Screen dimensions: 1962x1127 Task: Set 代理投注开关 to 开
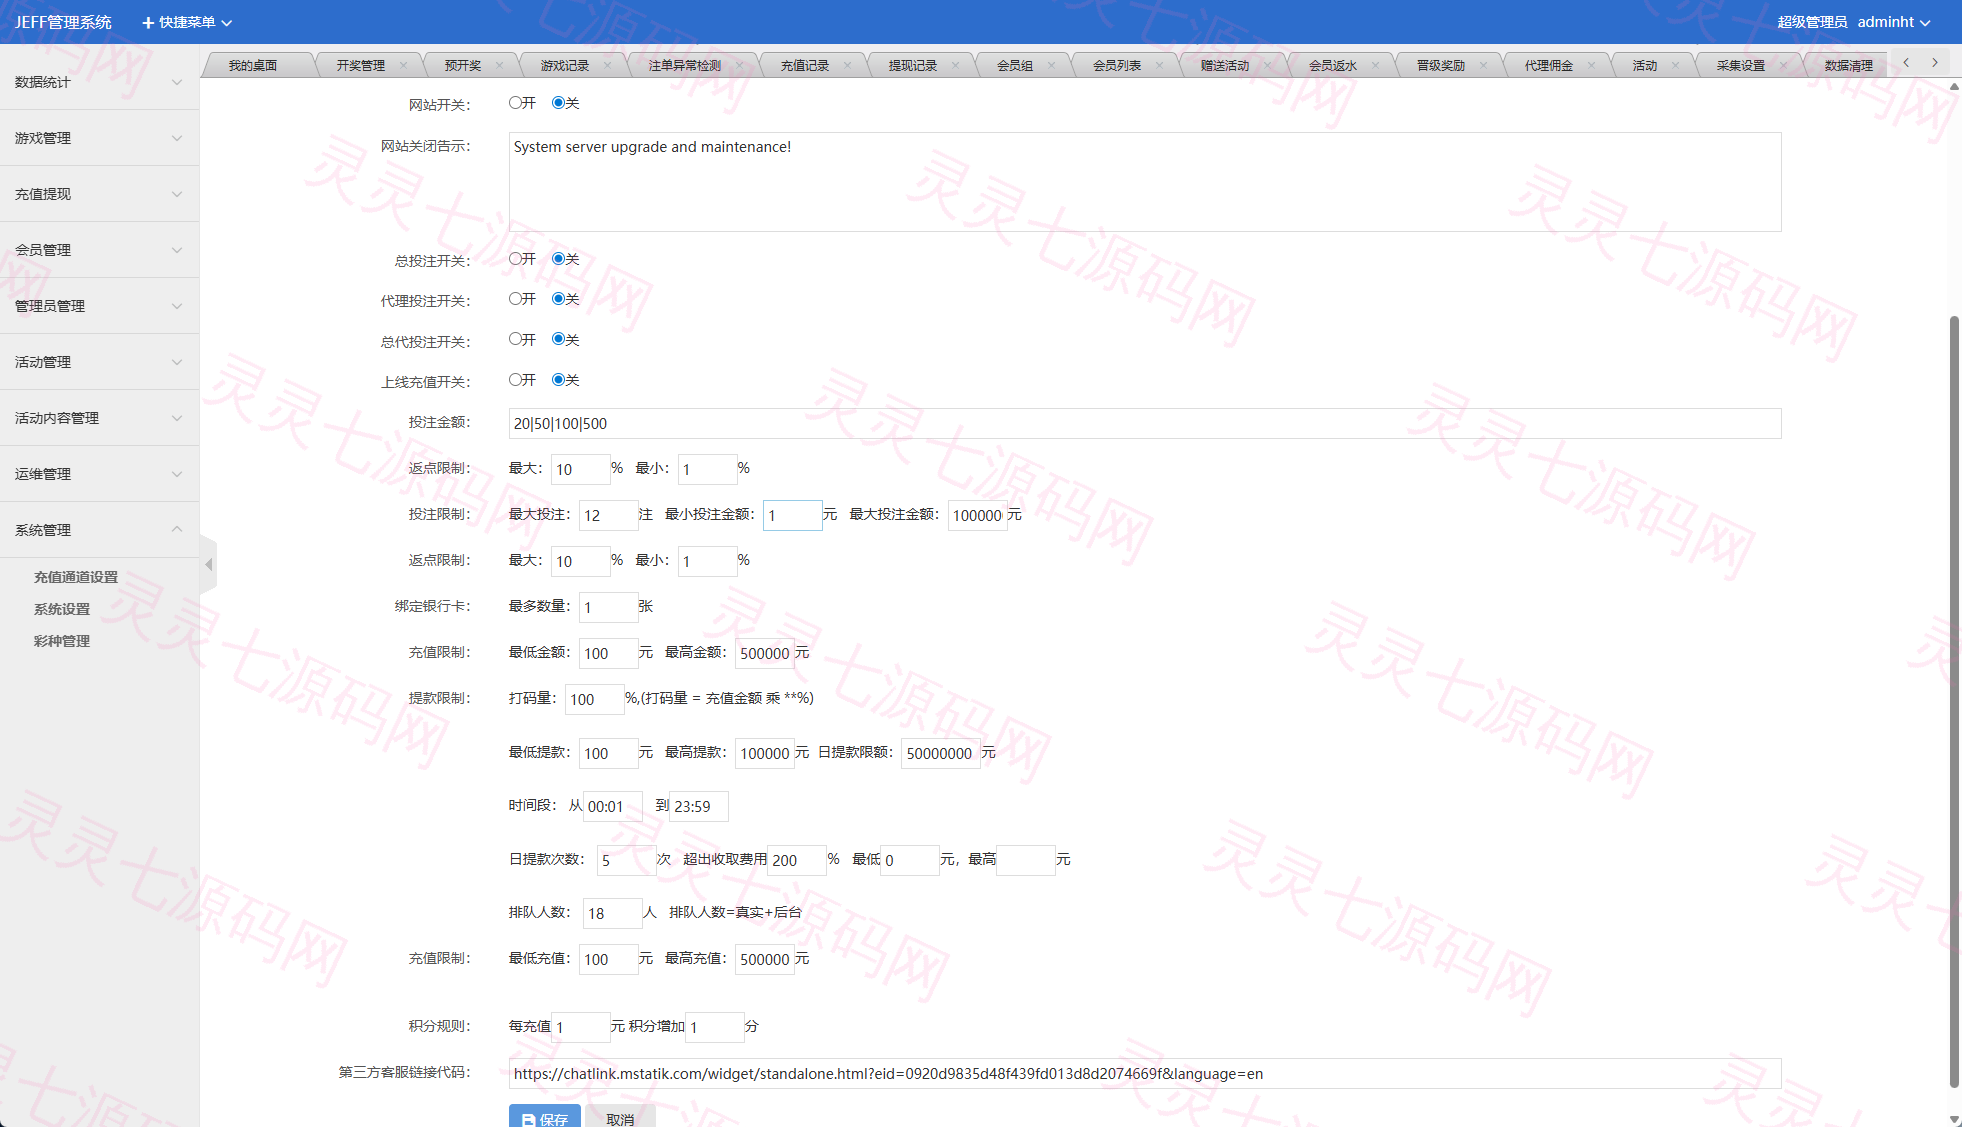515,299
